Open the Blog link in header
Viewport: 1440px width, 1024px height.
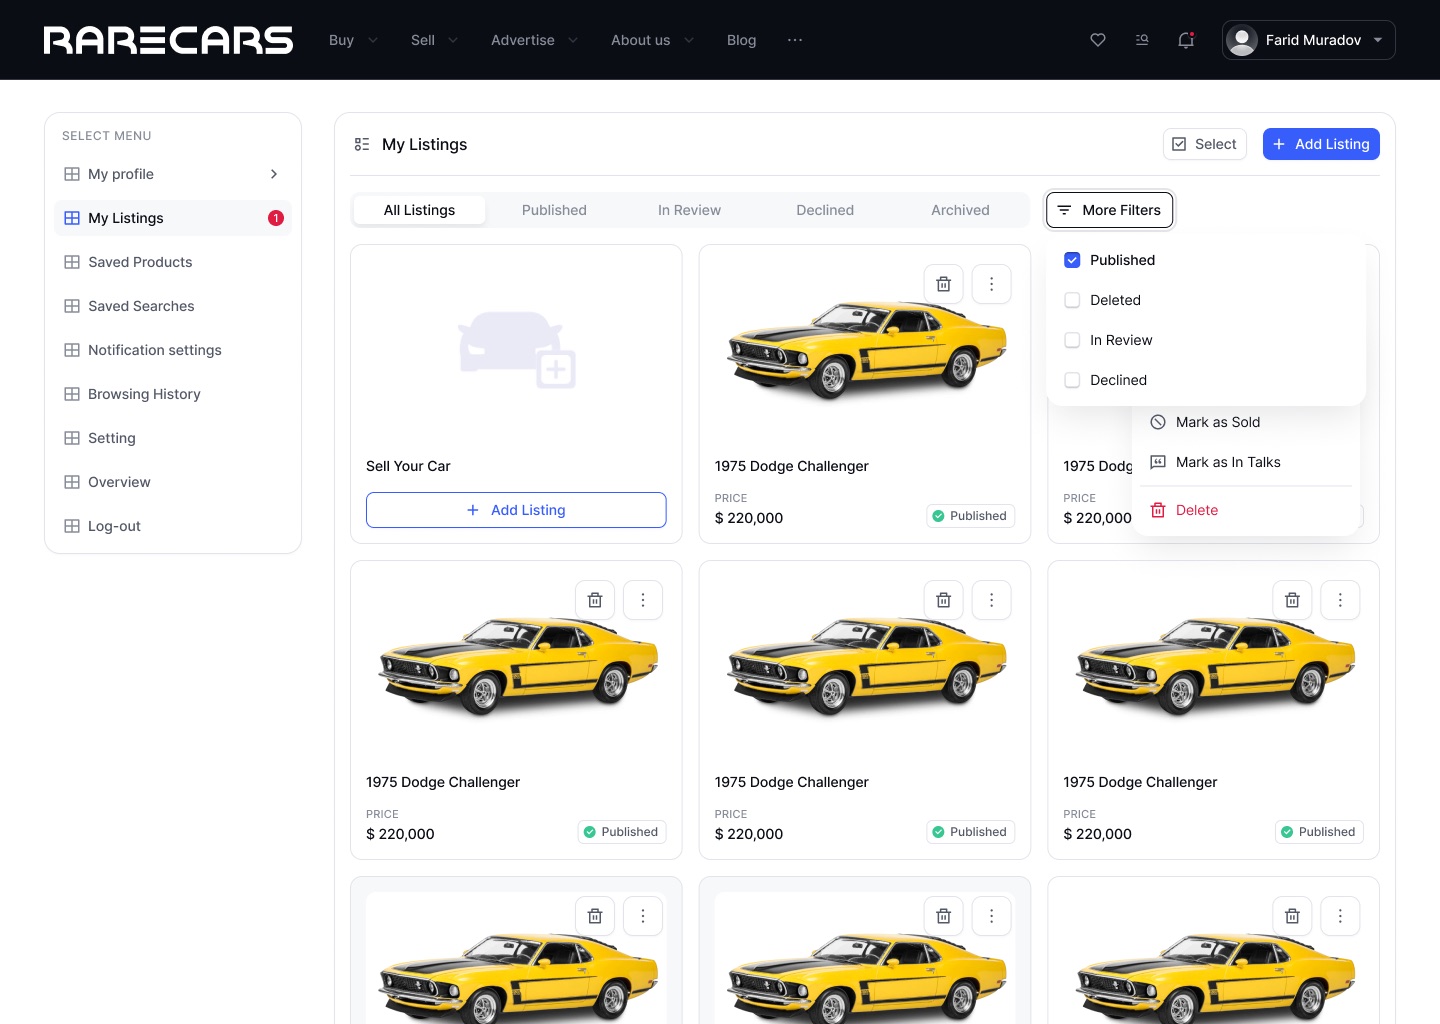point(741,40)
